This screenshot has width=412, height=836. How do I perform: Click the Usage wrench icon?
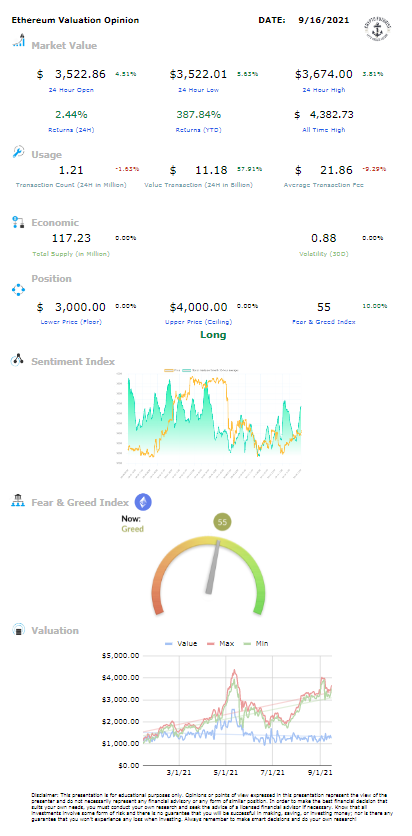pos(19,152)
